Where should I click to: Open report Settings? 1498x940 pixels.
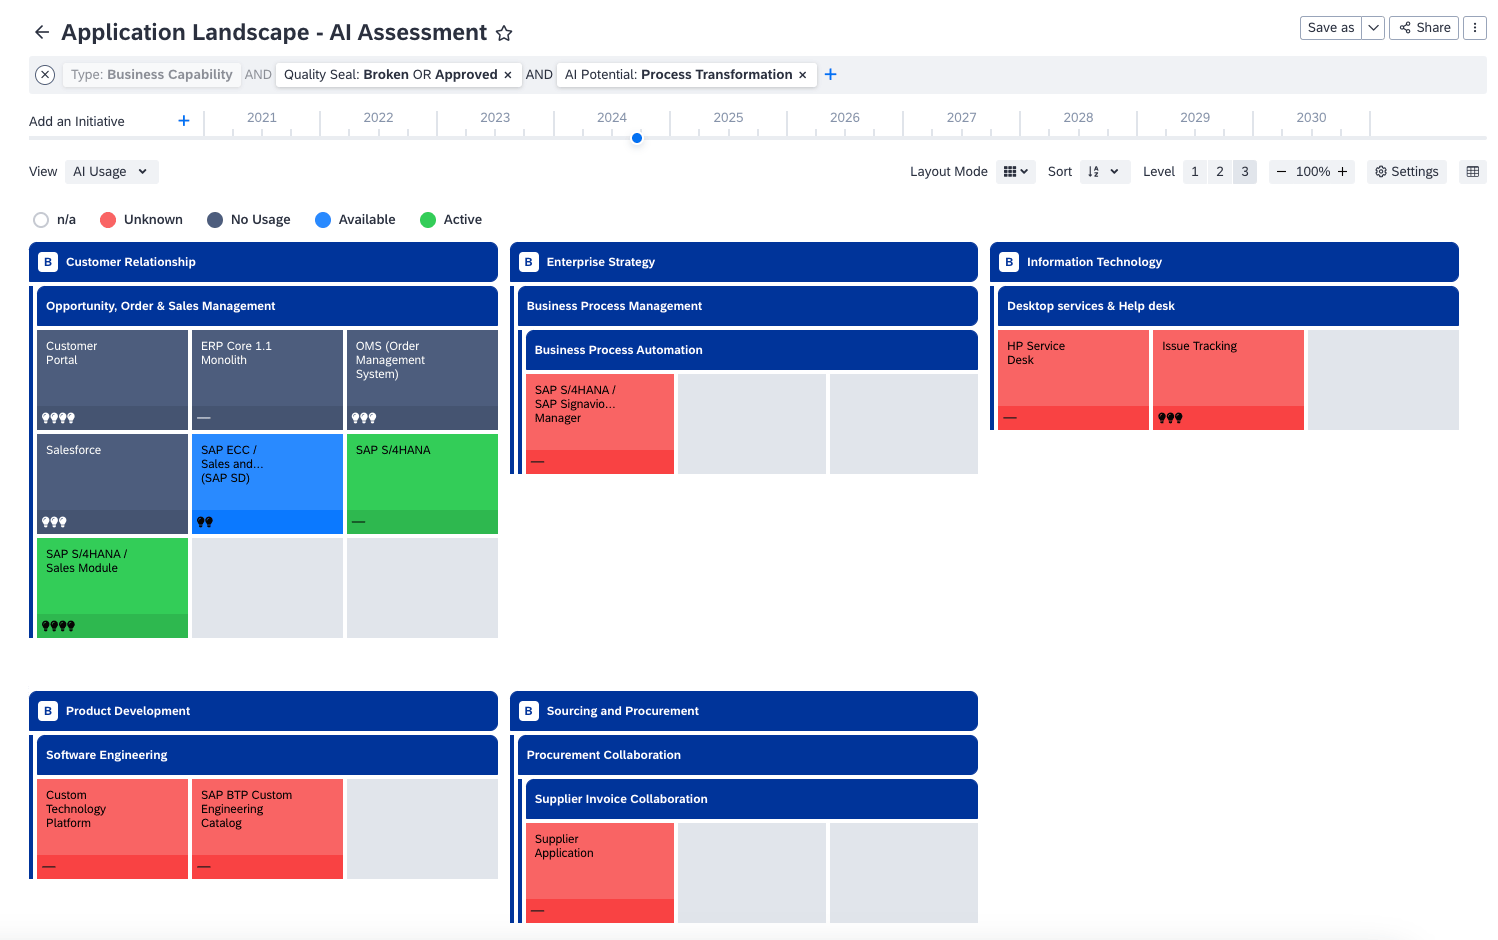pyautogui.click(x=1407, y=172)
